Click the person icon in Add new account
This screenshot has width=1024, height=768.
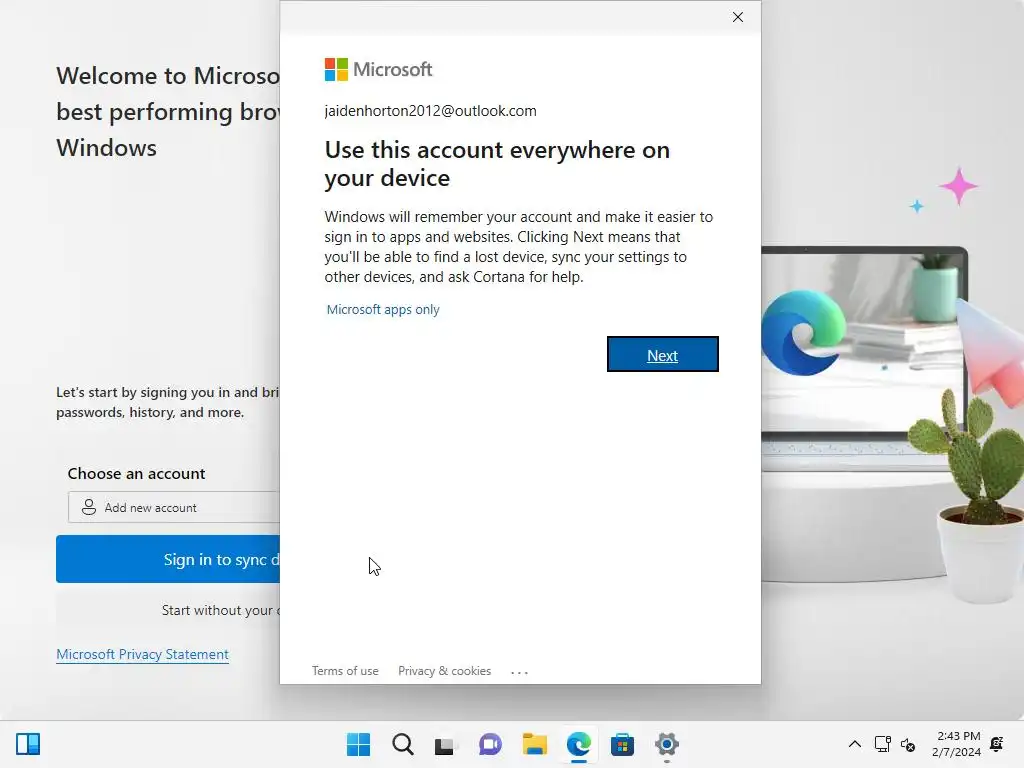(x=89, y=507)
